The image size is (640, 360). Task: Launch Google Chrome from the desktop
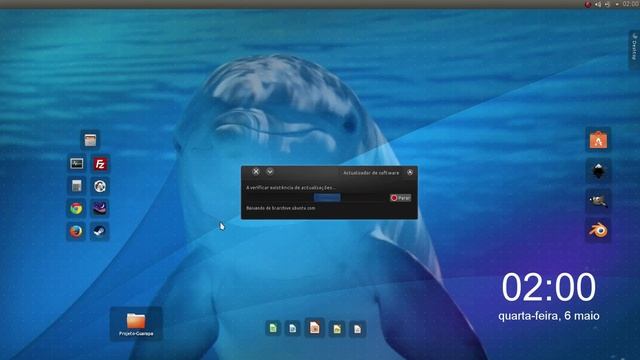76,209
